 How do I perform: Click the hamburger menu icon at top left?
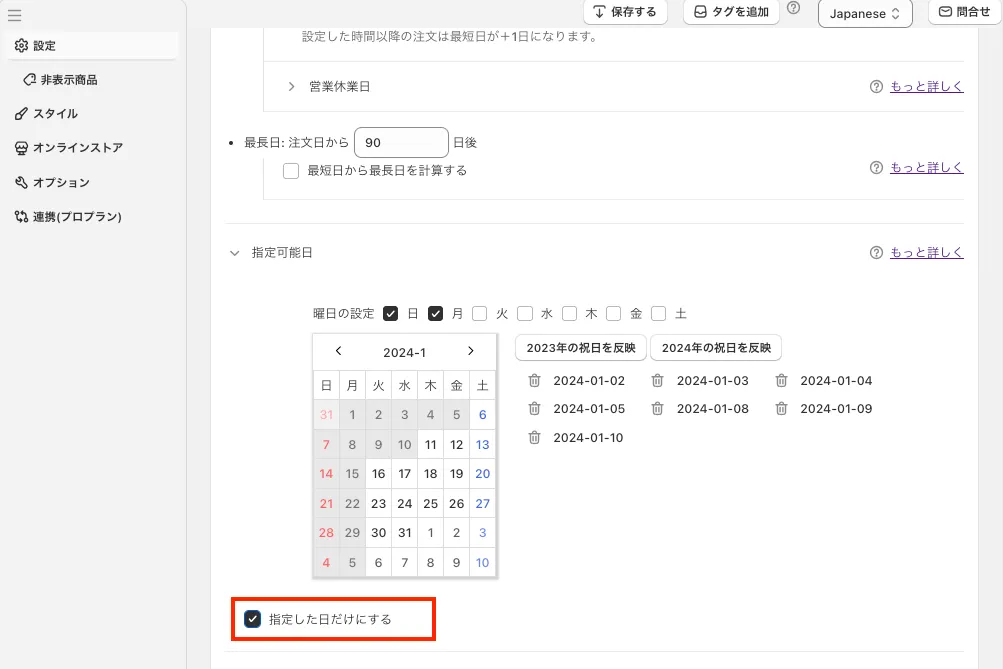pos(14,15)
